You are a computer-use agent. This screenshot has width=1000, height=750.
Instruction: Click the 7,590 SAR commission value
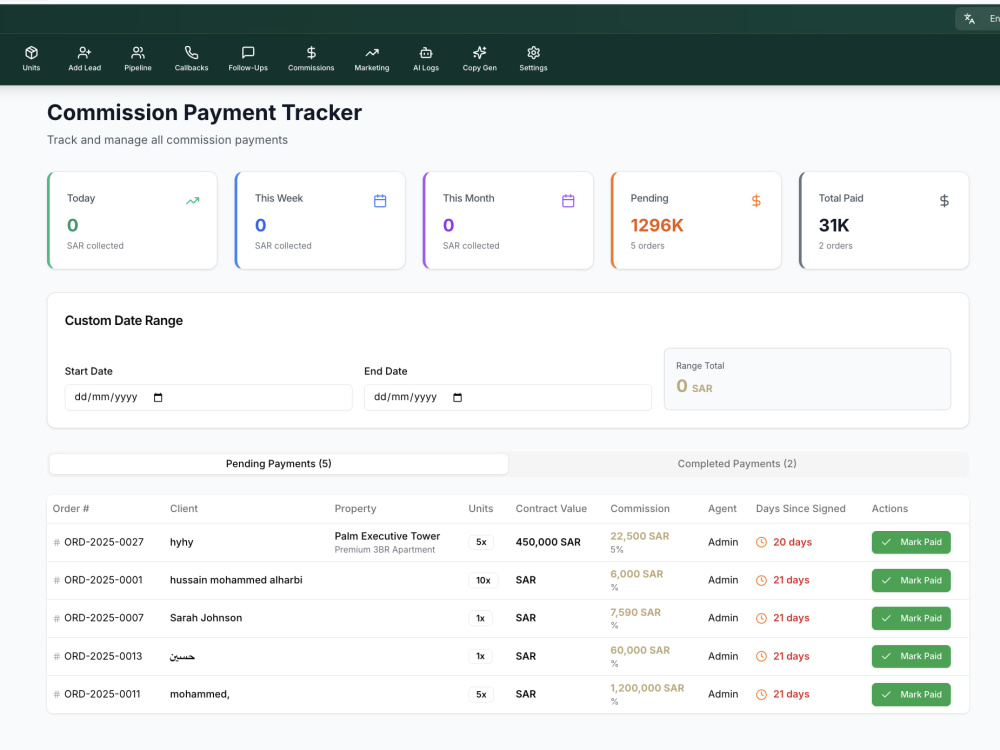tap(635, 612)
